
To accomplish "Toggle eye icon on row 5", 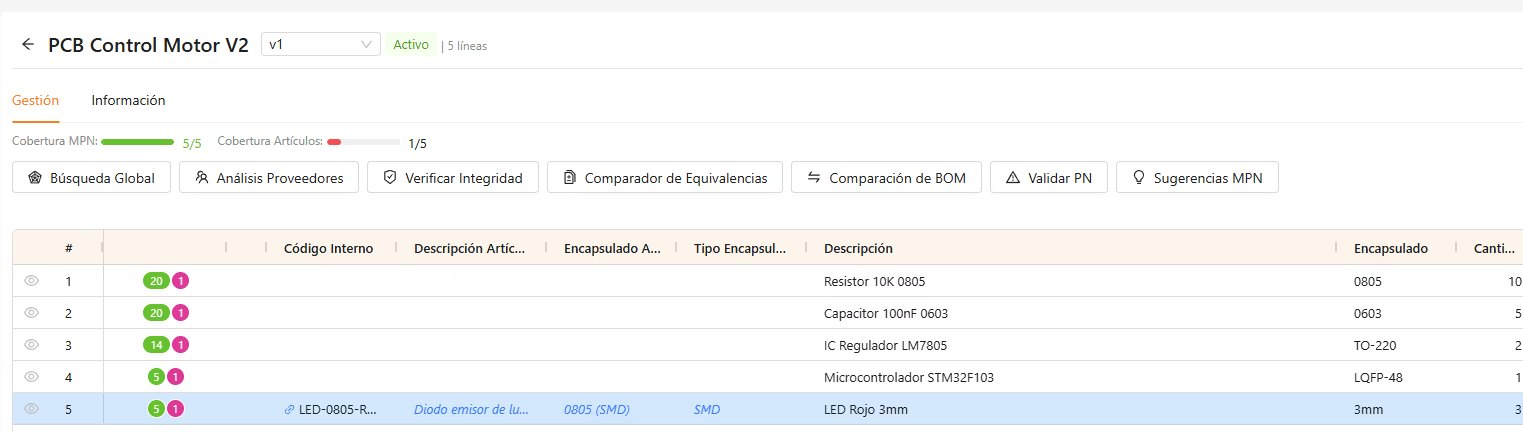I will [31, 409].
